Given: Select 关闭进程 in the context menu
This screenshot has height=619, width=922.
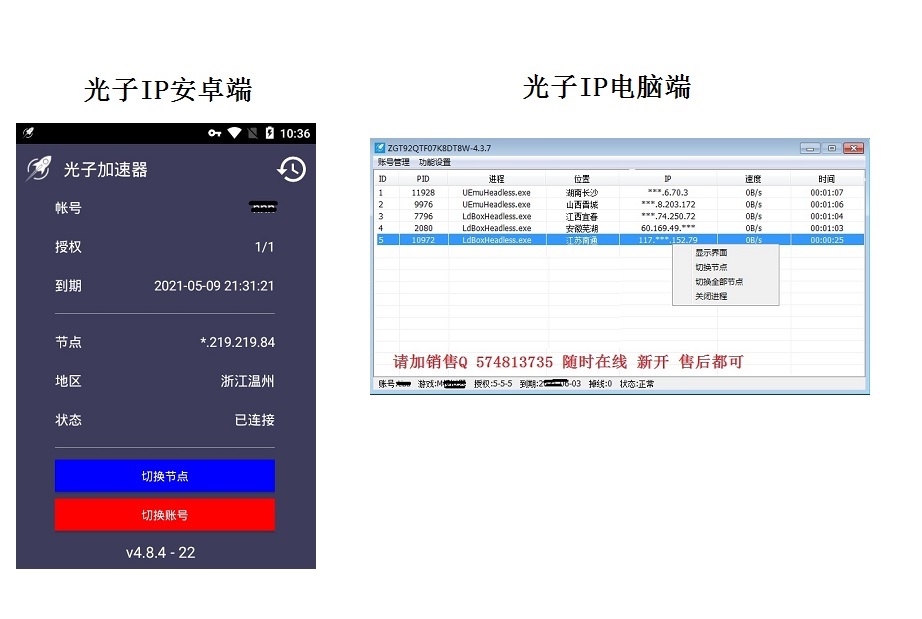Looking at the screenshot, I should pos(711,296).
